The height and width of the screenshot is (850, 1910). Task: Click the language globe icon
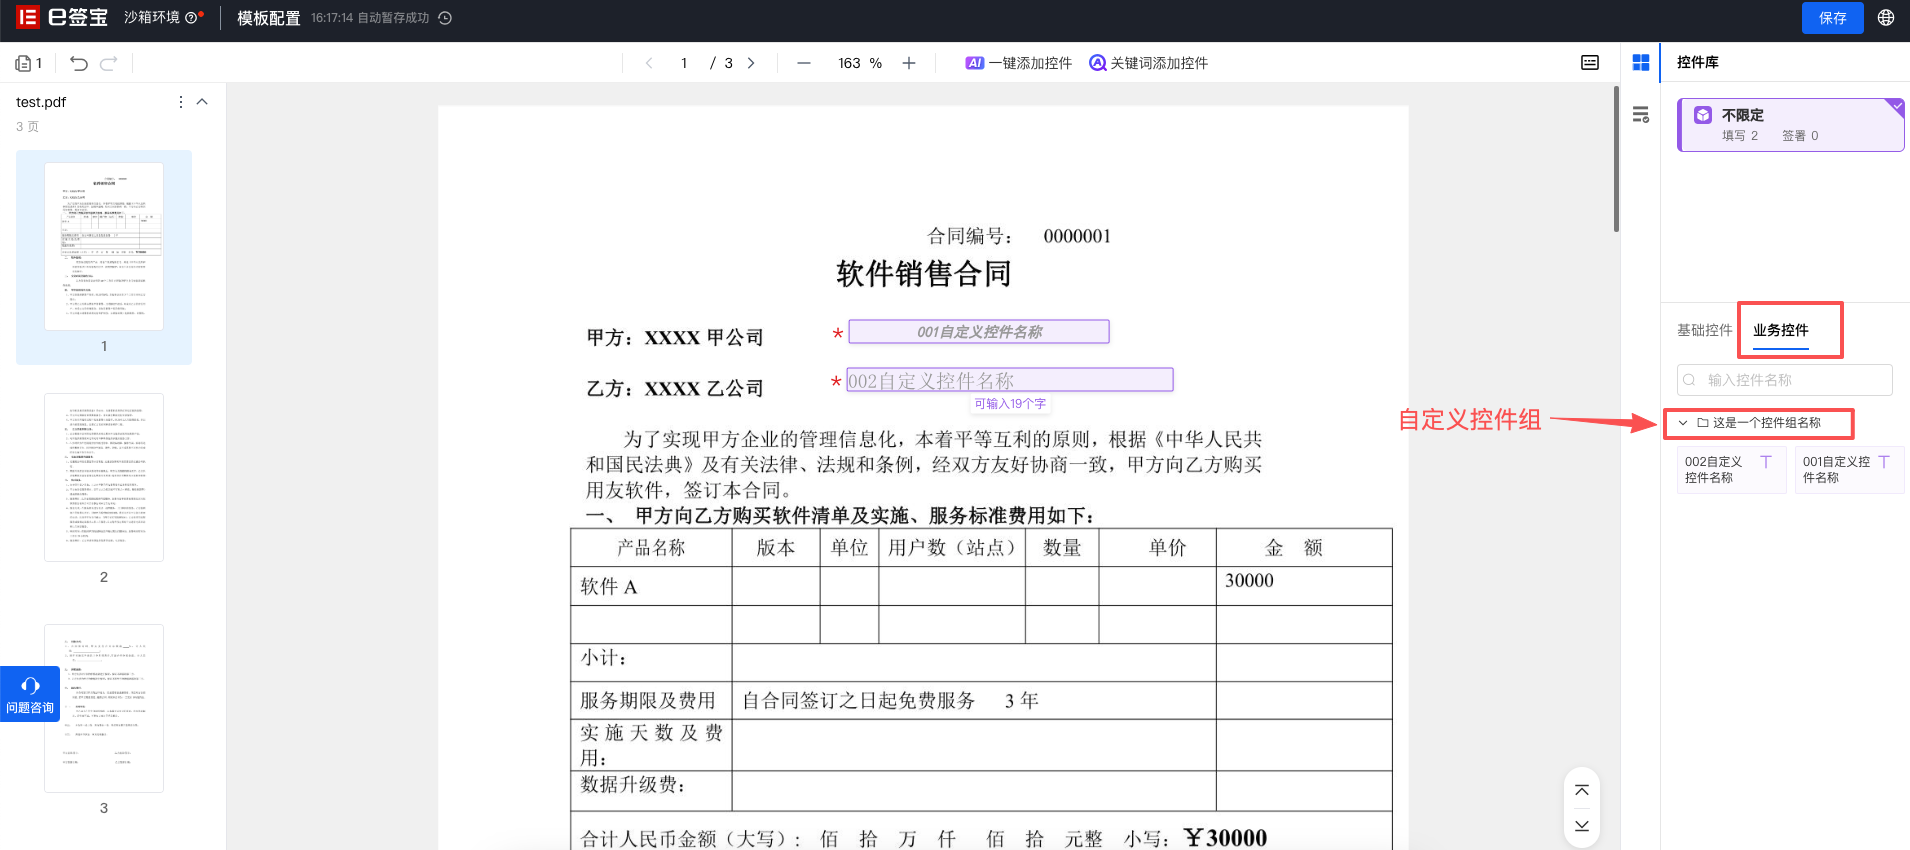point(1886,18)
